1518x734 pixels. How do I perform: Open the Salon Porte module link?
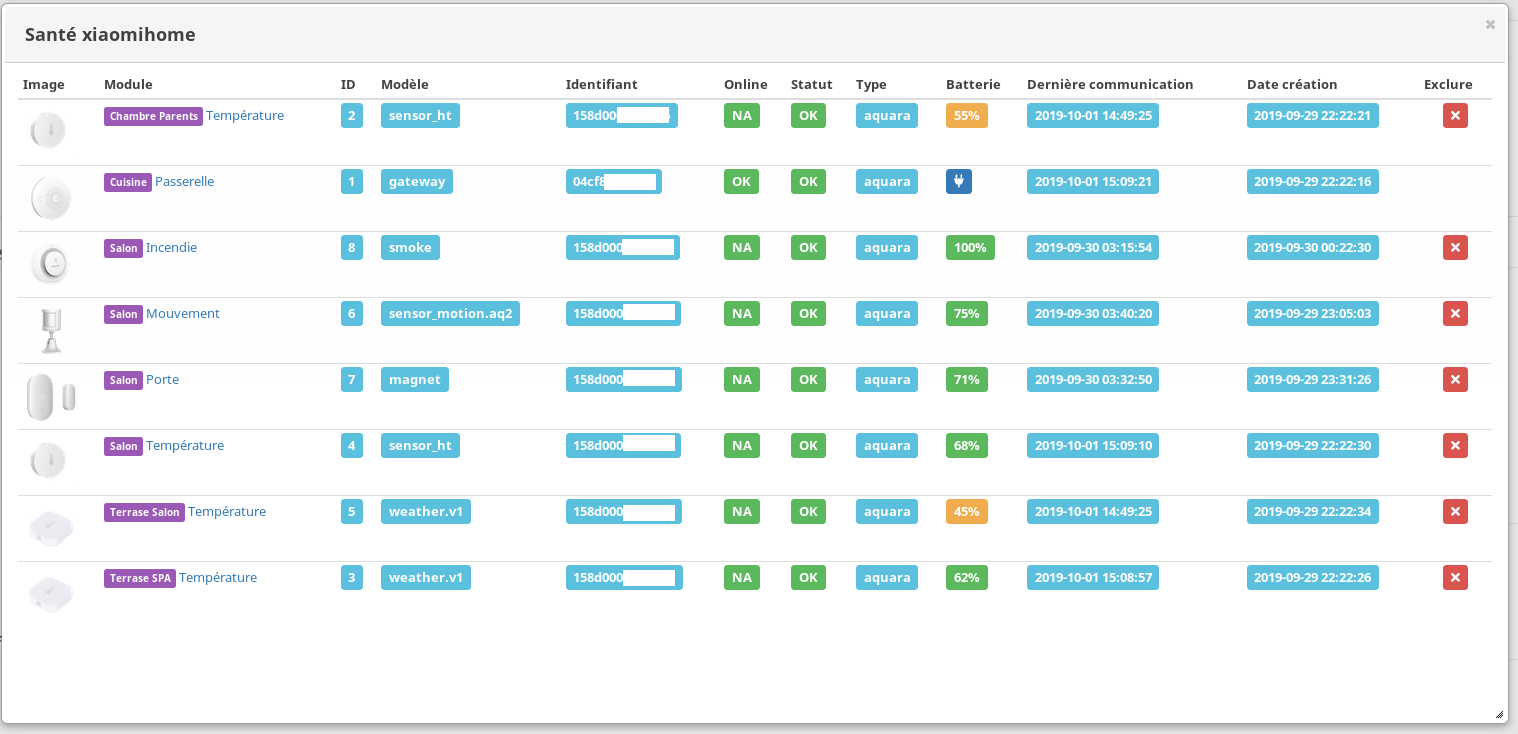click(162, 380)
